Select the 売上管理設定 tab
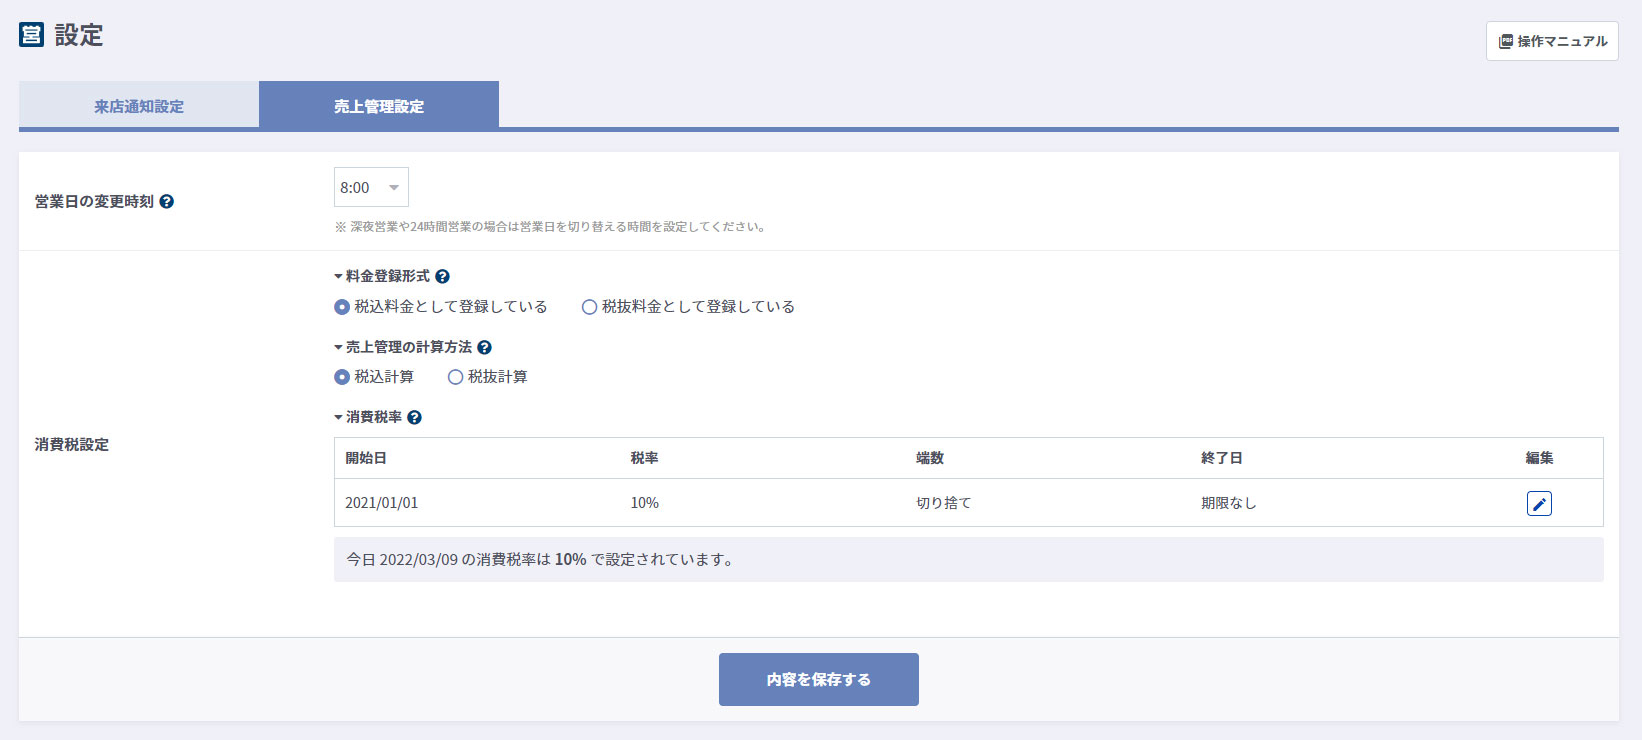Viewport: 1642px width, 740px height. tap(379, 106)
